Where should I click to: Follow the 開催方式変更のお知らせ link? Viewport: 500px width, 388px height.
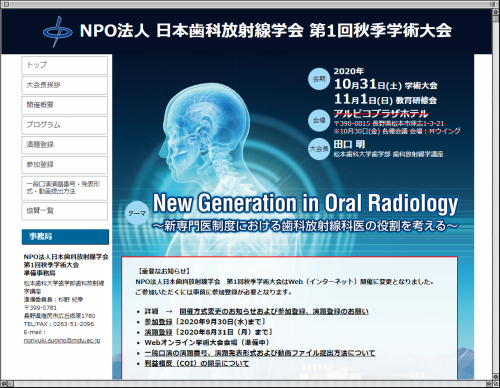click(274, 311)
